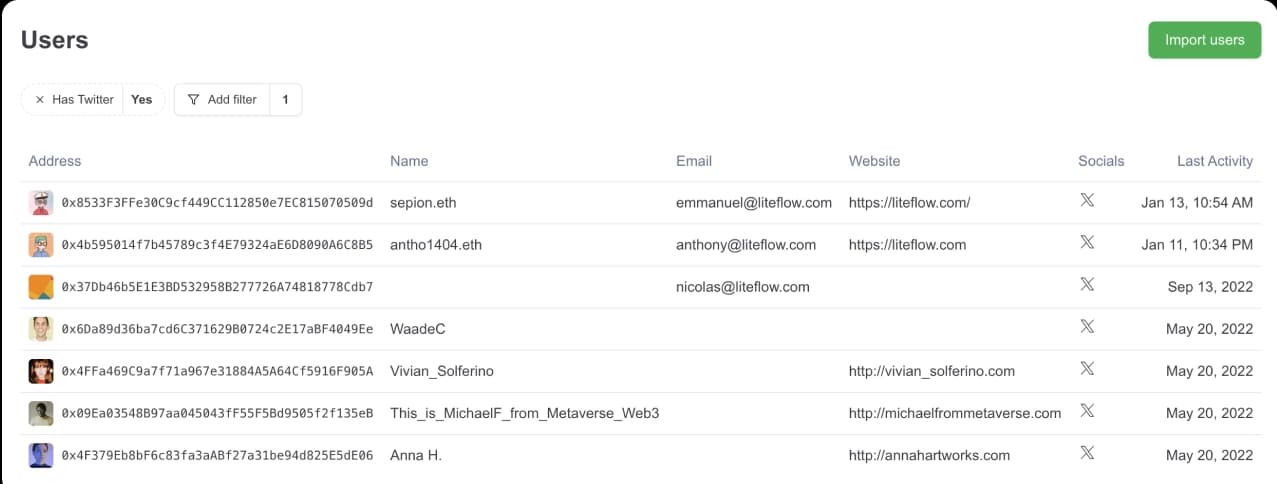This screenshot has height=484, width=1277.
Task: Click the X icon in sepion.eth's row
Action: 1087,200
